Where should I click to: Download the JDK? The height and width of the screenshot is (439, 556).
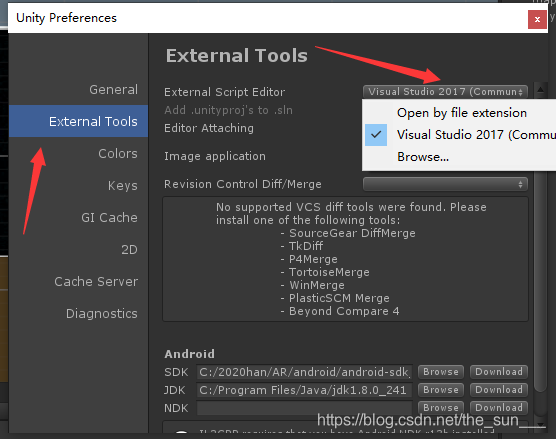[499, 390]
